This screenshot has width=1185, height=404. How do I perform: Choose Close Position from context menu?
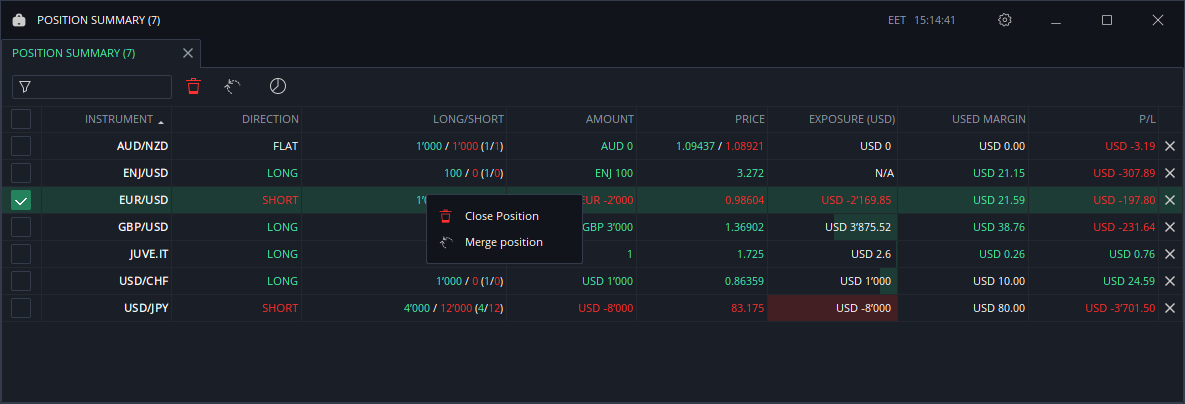504,217
